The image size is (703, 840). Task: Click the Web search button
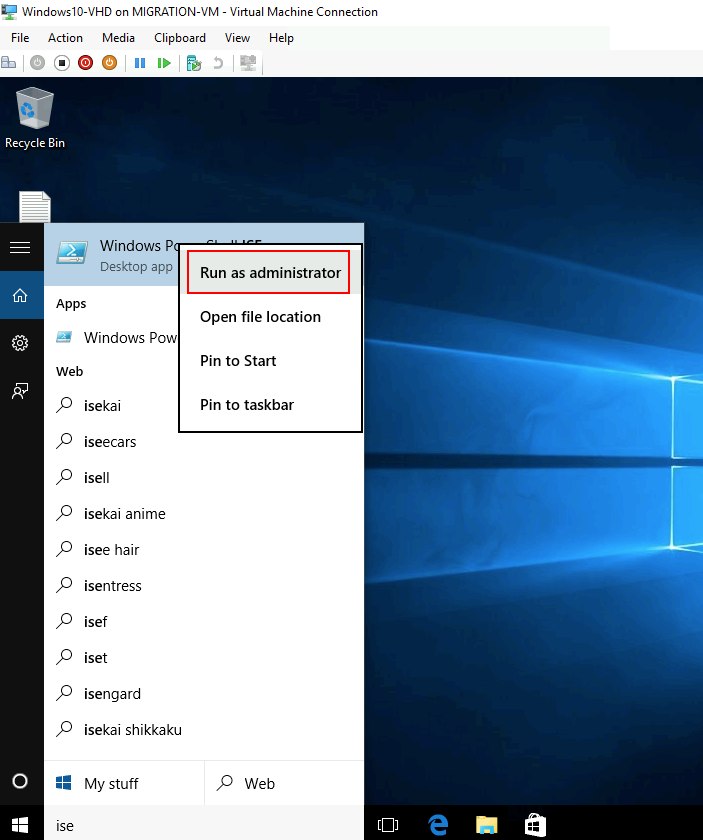[x=284, y=783]
